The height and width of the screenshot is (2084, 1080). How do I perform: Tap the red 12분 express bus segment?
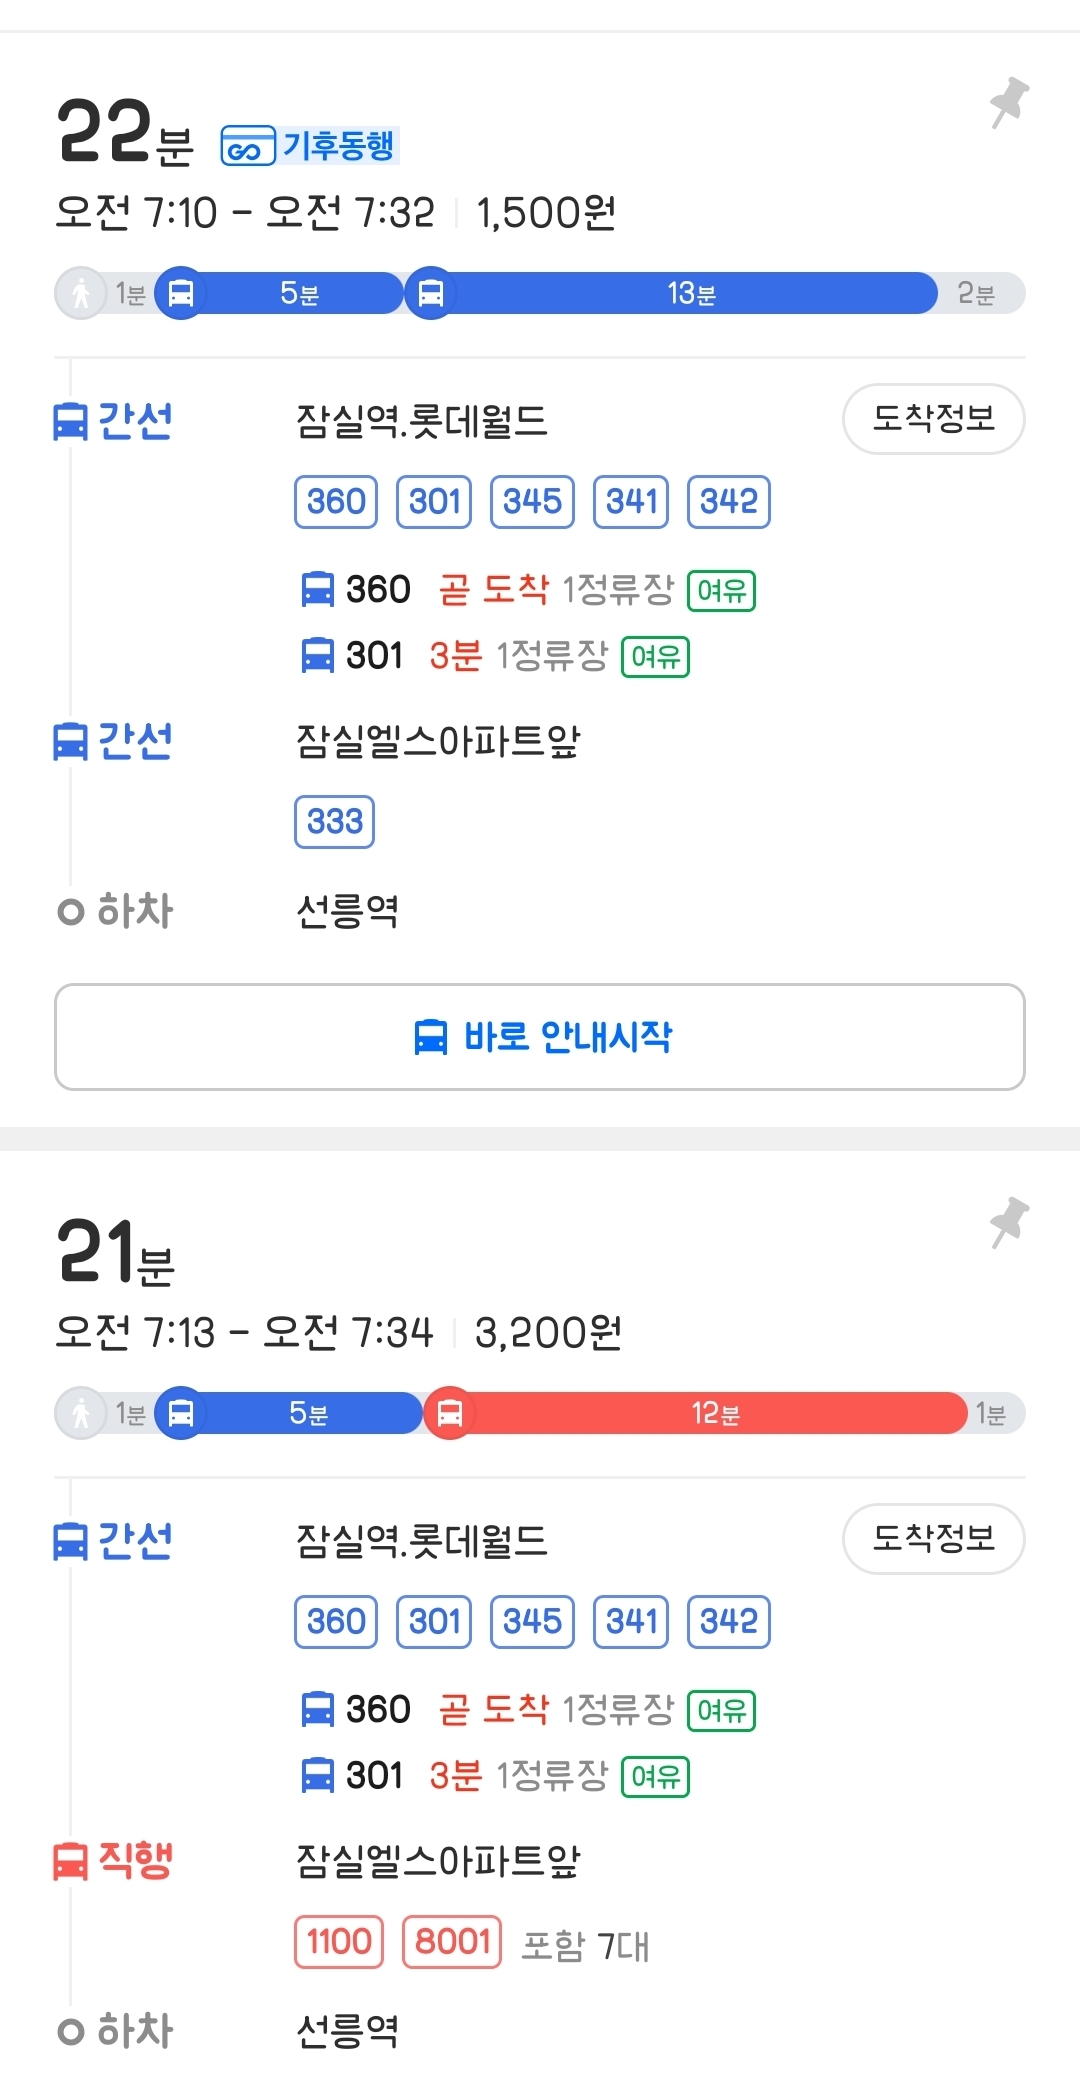click(x=715, y=1414)
